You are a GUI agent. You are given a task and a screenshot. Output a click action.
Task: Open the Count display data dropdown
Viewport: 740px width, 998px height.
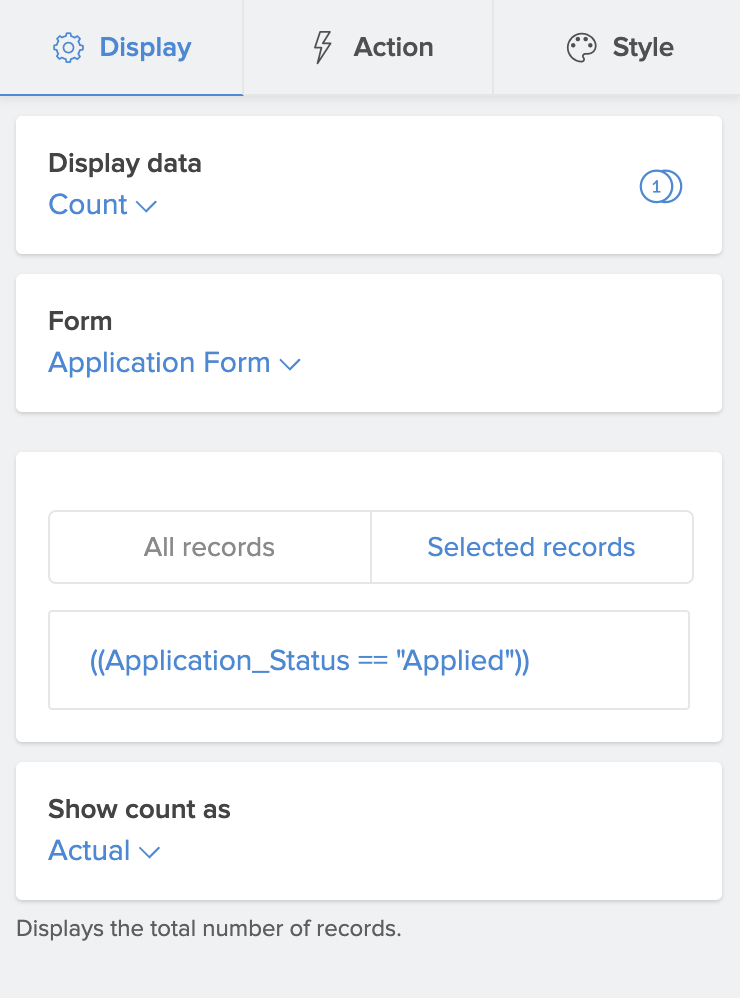[x=89, y=205]
